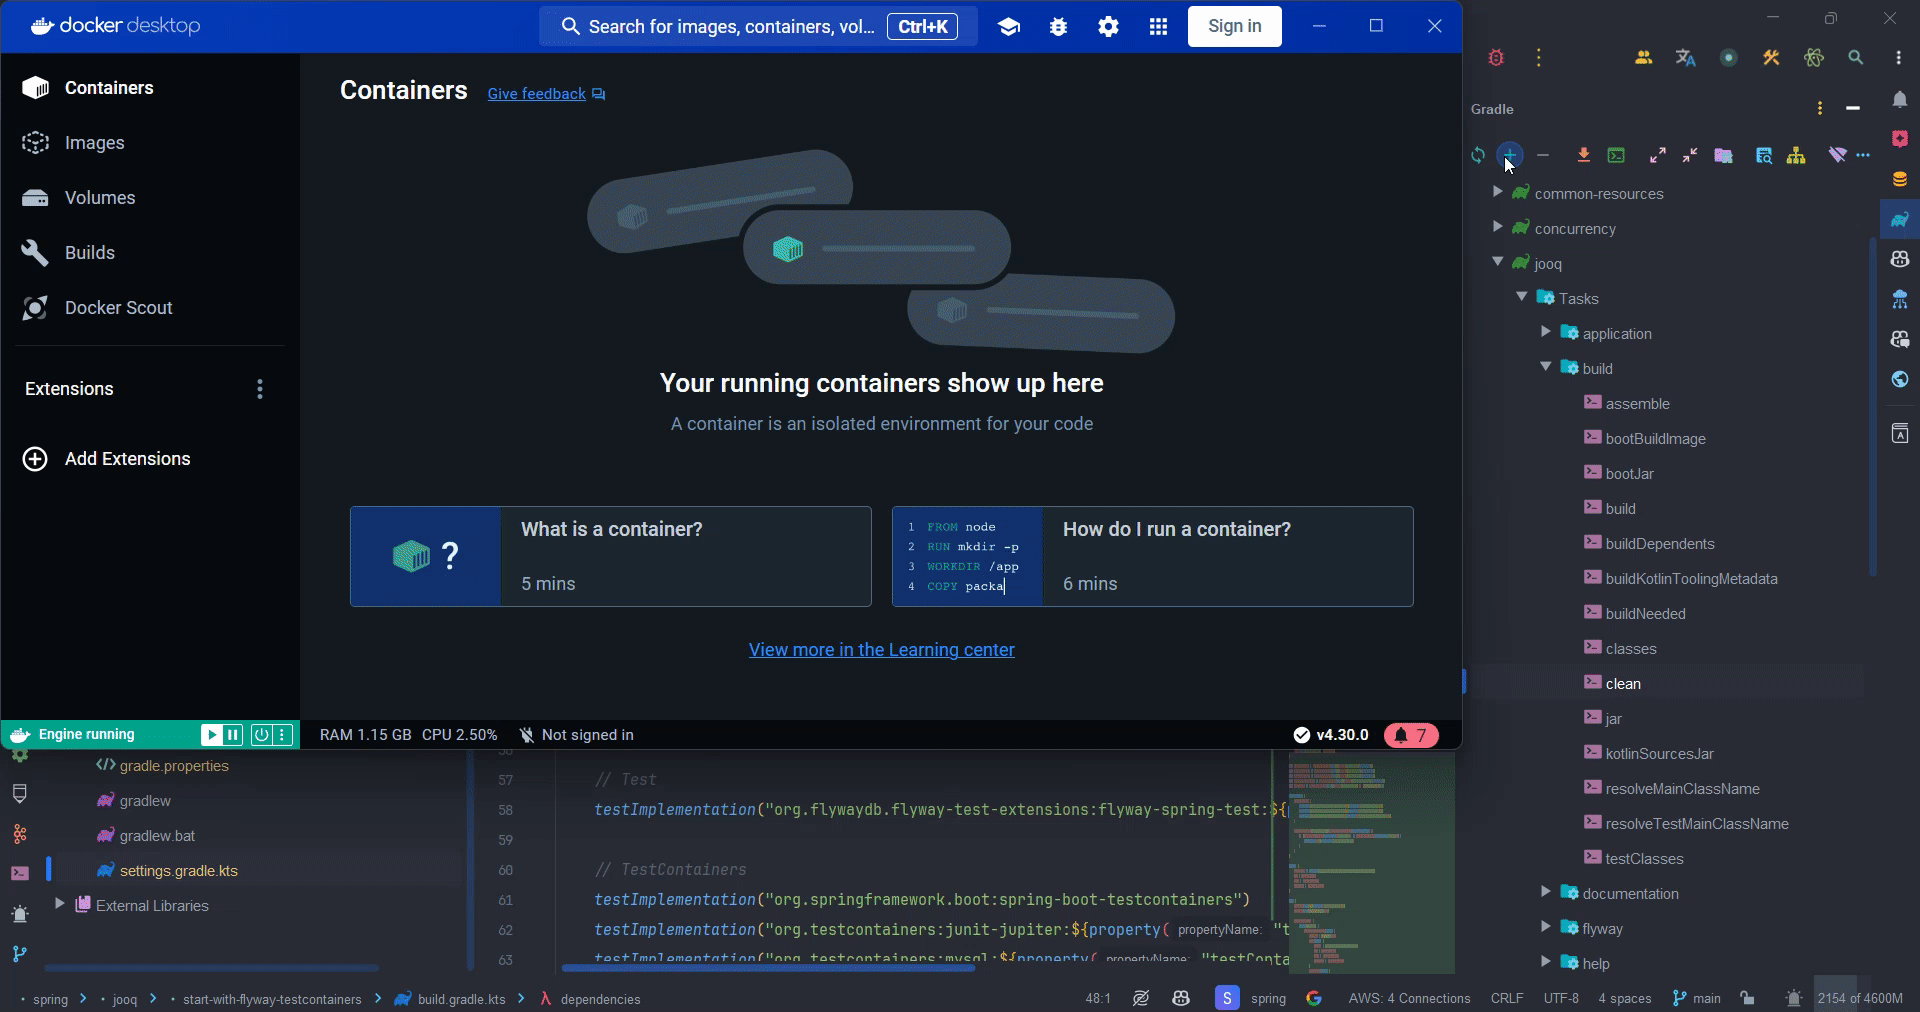Toggle the read-only lock icon in status bar
The image size is (1920, 1012).
point(1747,998)
